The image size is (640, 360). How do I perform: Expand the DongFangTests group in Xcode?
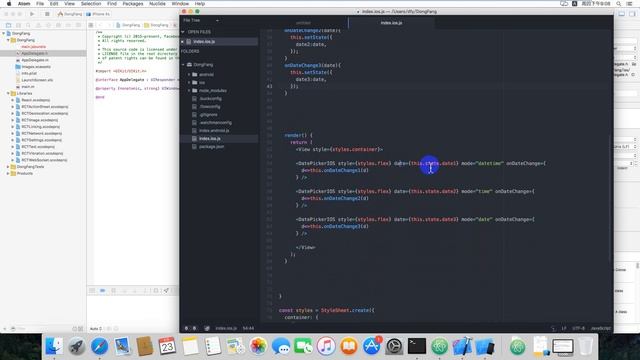coord(8,167)
